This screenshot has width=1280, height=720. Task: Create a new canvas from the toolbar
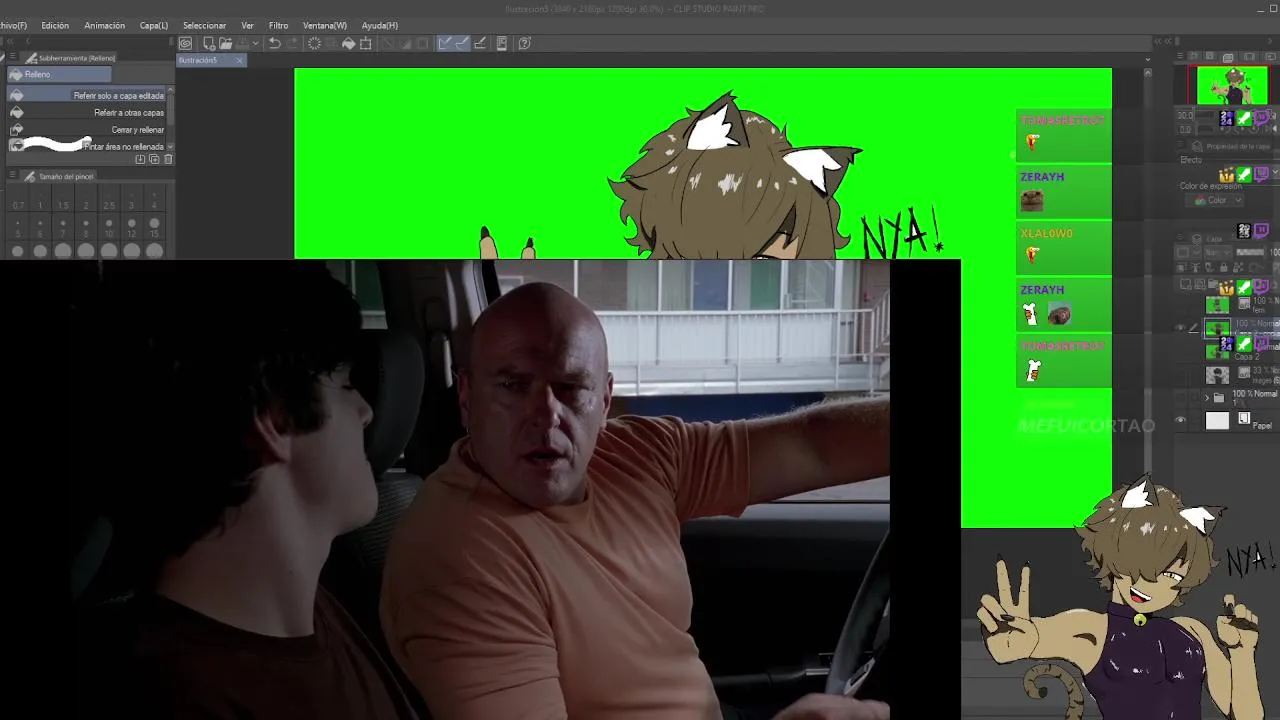(x=209, y=43)
